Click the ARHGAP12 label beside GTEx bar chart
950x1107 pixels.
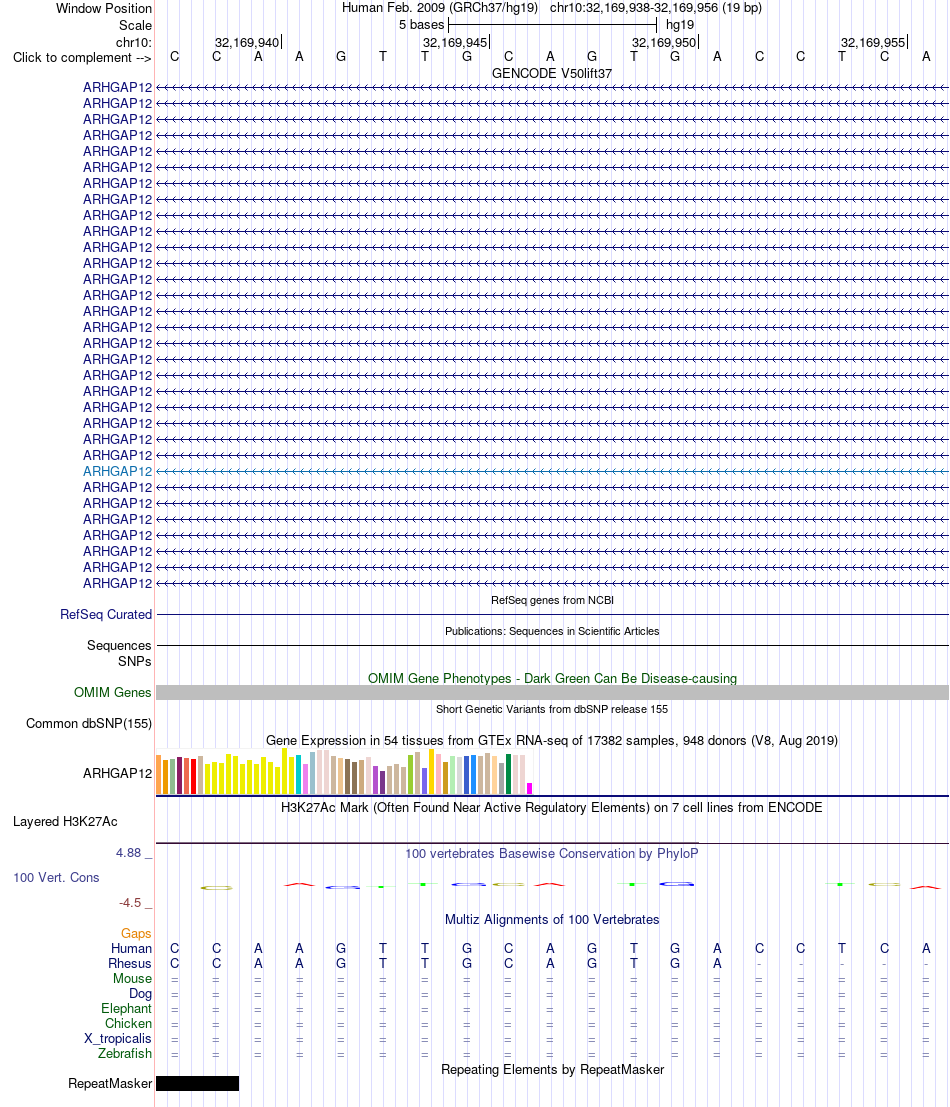tap(117, 773)
